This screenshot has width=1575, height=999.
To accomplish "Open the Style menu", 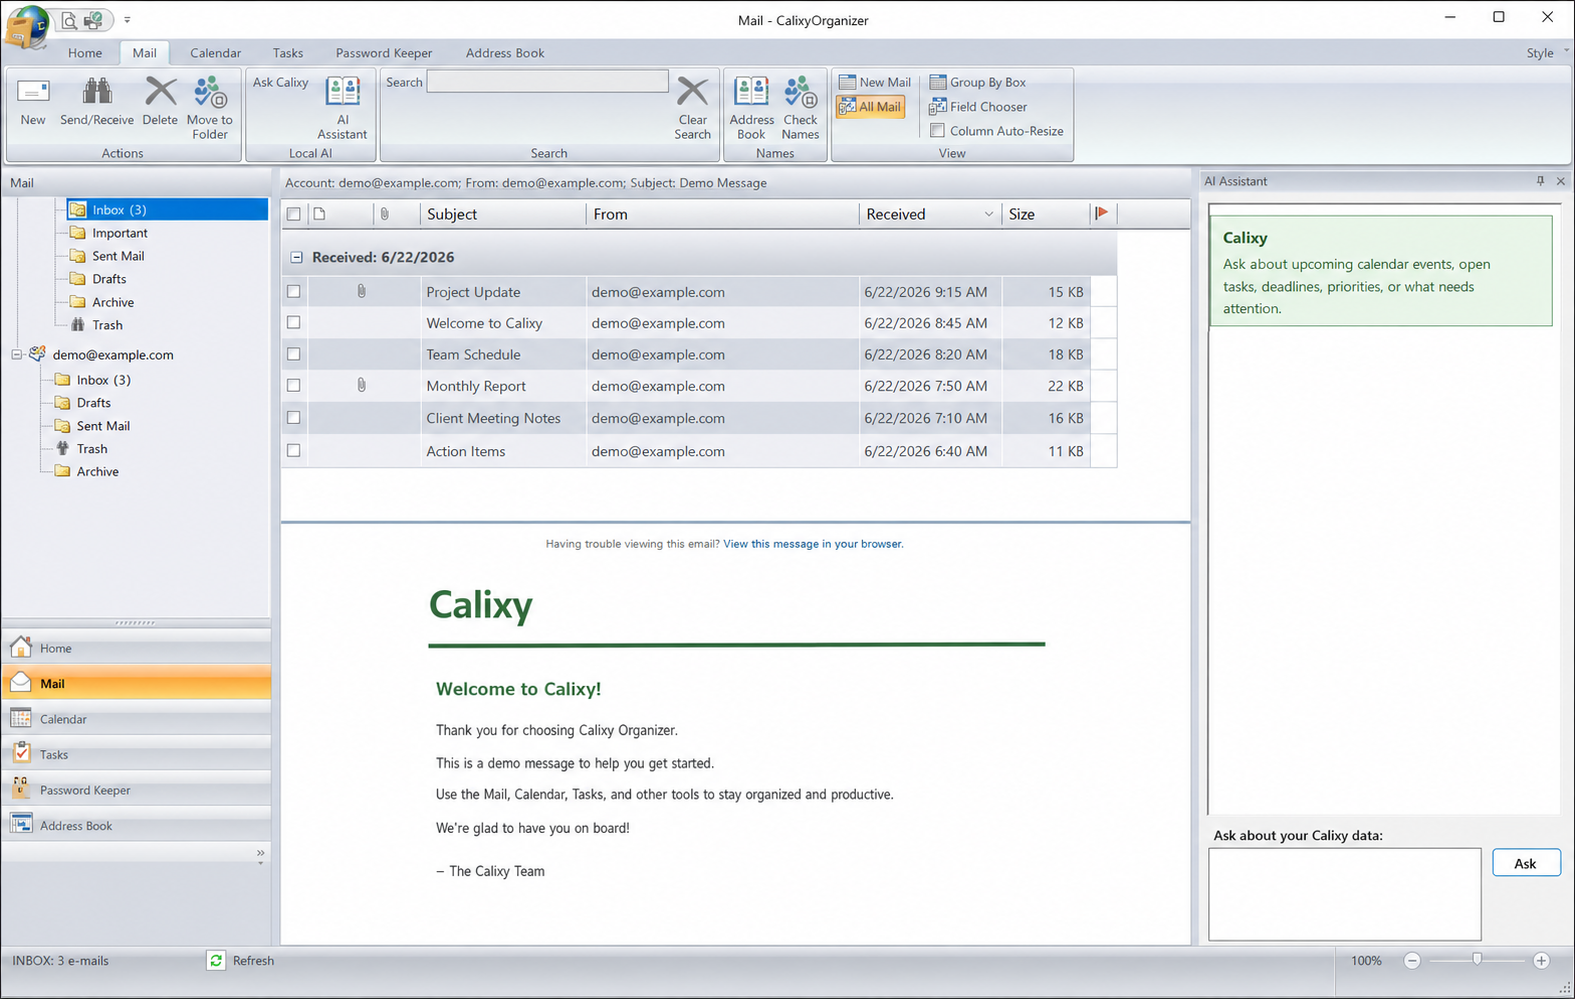I will 1546,53.
